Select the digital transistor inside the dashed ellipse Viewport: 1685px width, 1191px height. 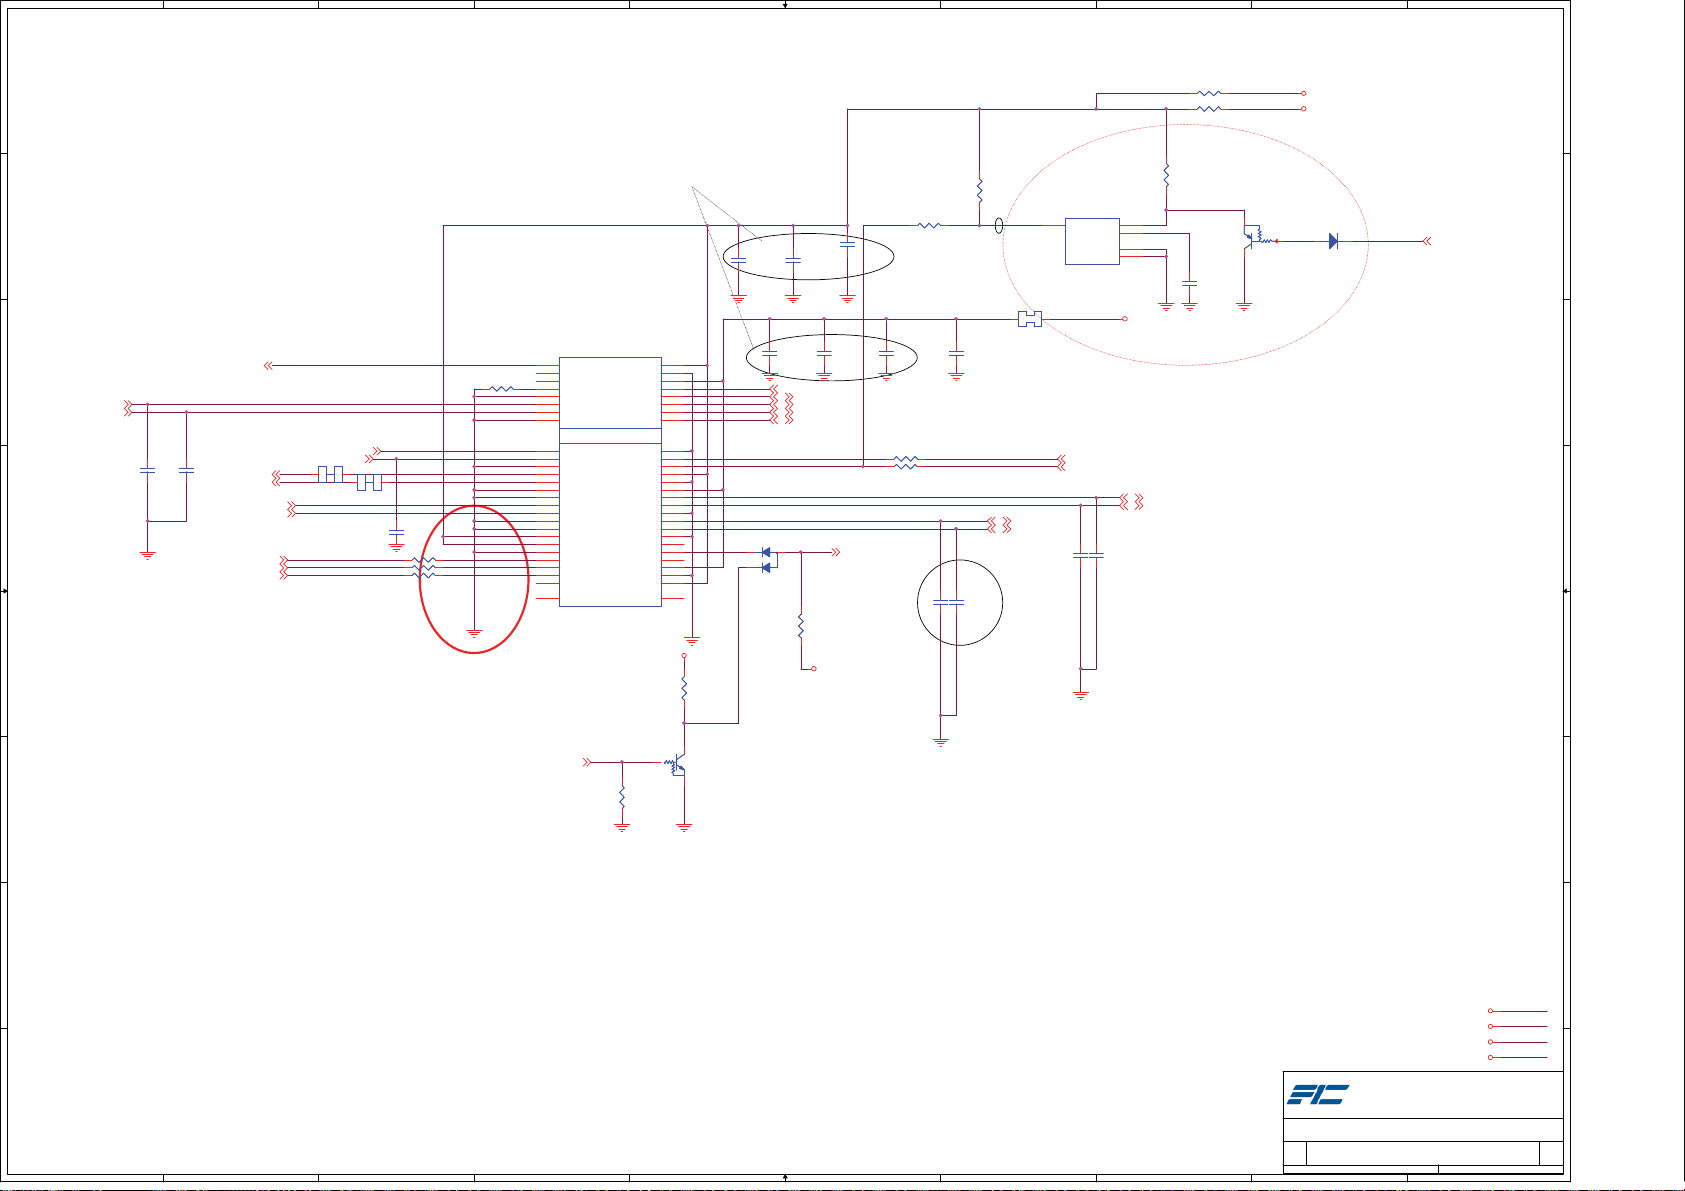[x=1258, y=238]
